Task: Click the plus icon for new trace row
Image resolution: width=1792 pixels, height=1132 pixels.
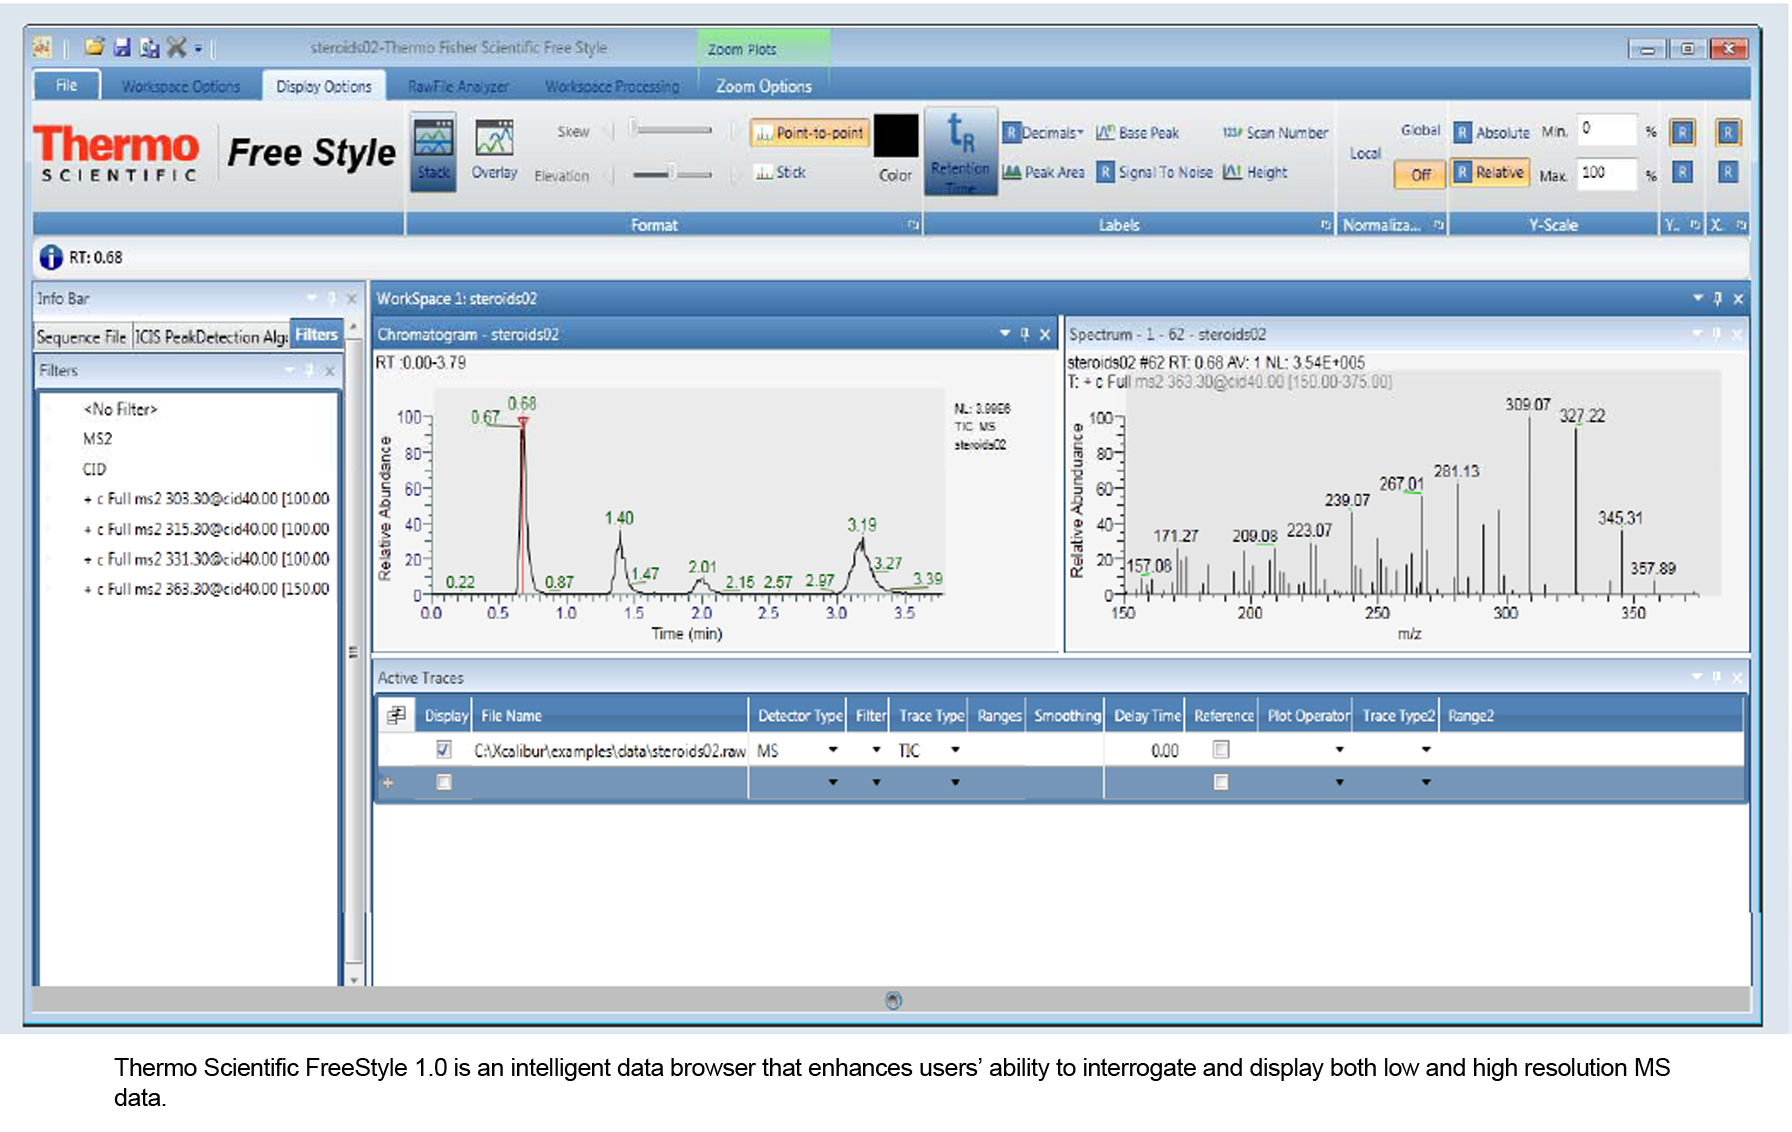Action: click(388, 782)
